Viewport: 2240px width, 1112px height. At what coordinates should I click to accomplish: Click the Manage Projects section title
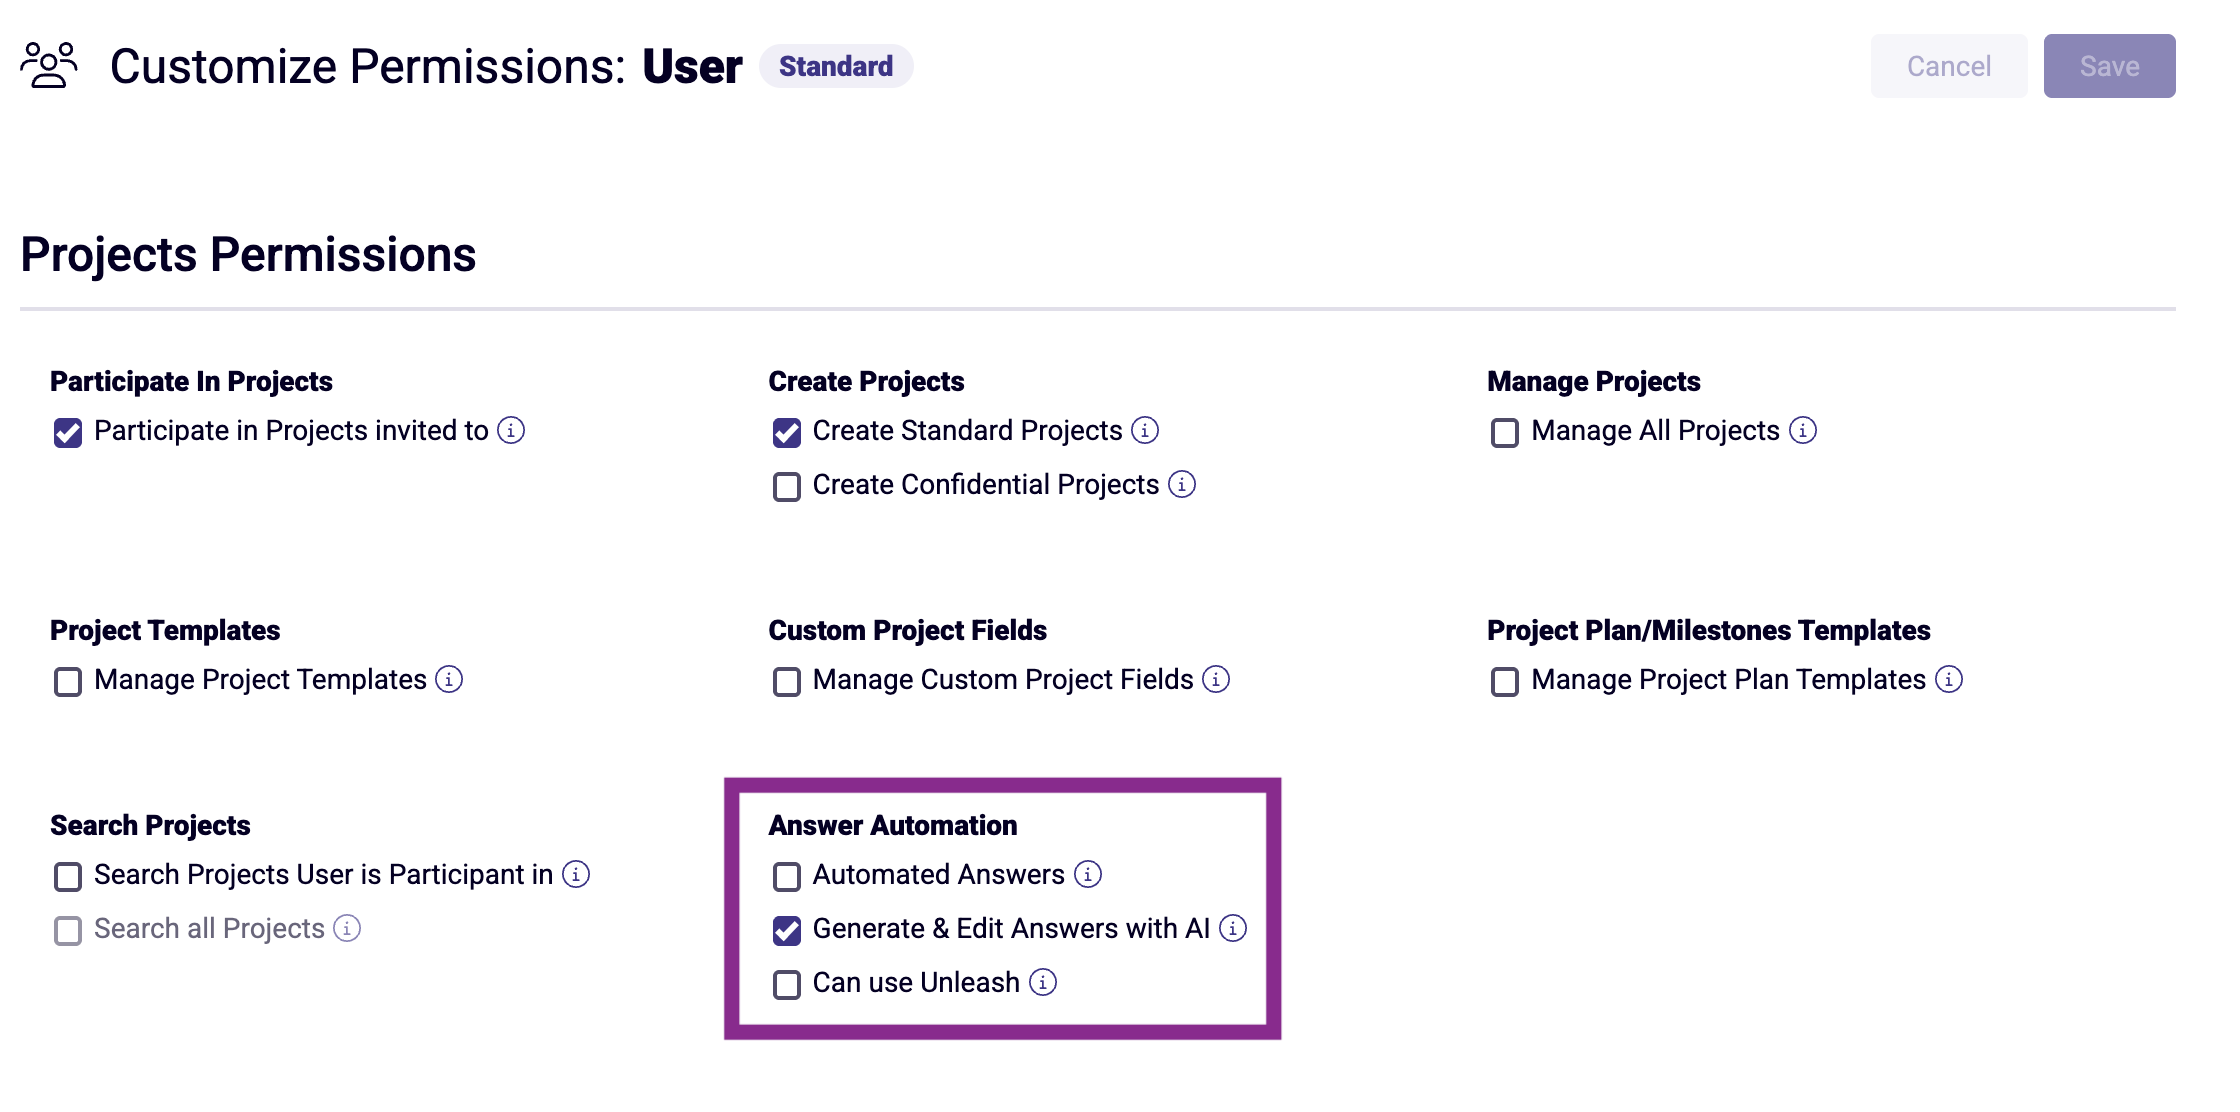[x=1594, y=381]
